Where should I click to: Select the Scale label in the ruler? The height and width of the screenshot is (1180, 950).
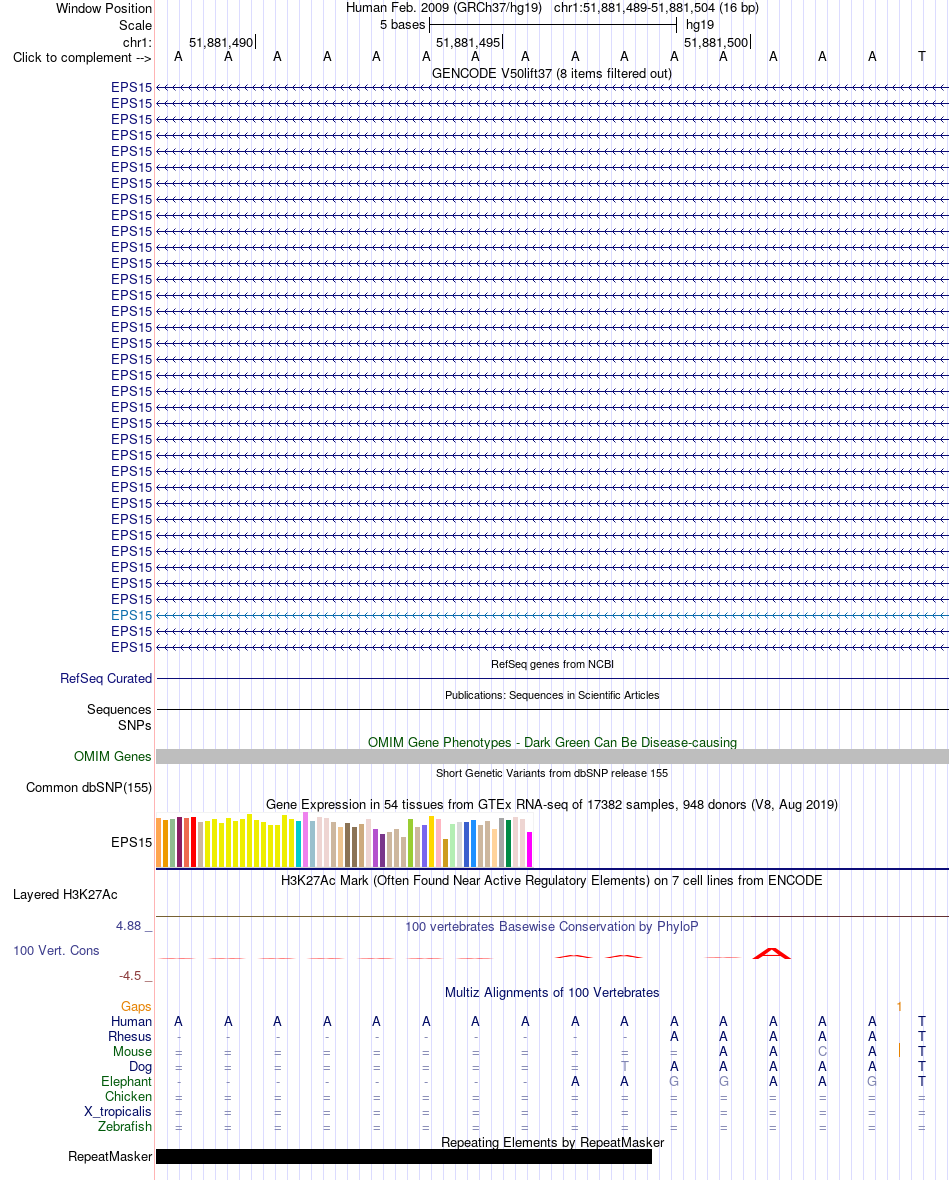pyautogui.click(x=135, y=25)
